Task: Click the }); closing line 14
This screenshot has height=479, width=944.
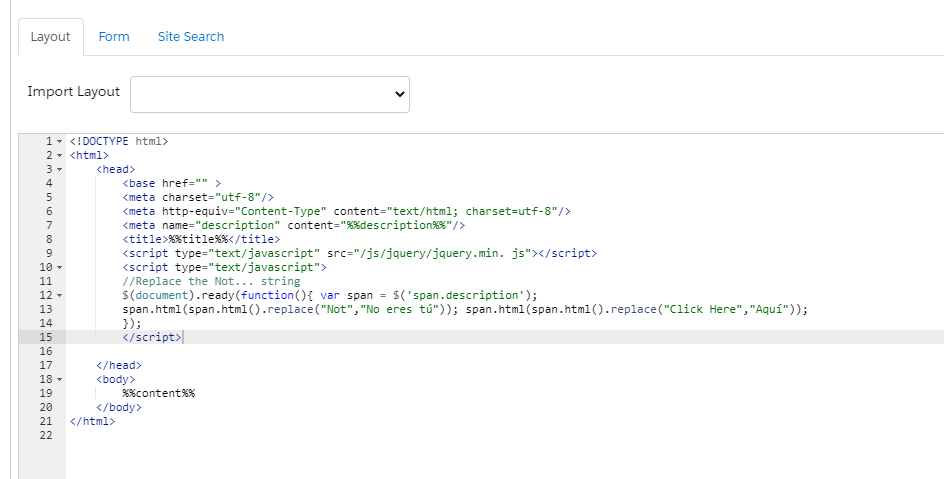Action: [x=132, y=323]
